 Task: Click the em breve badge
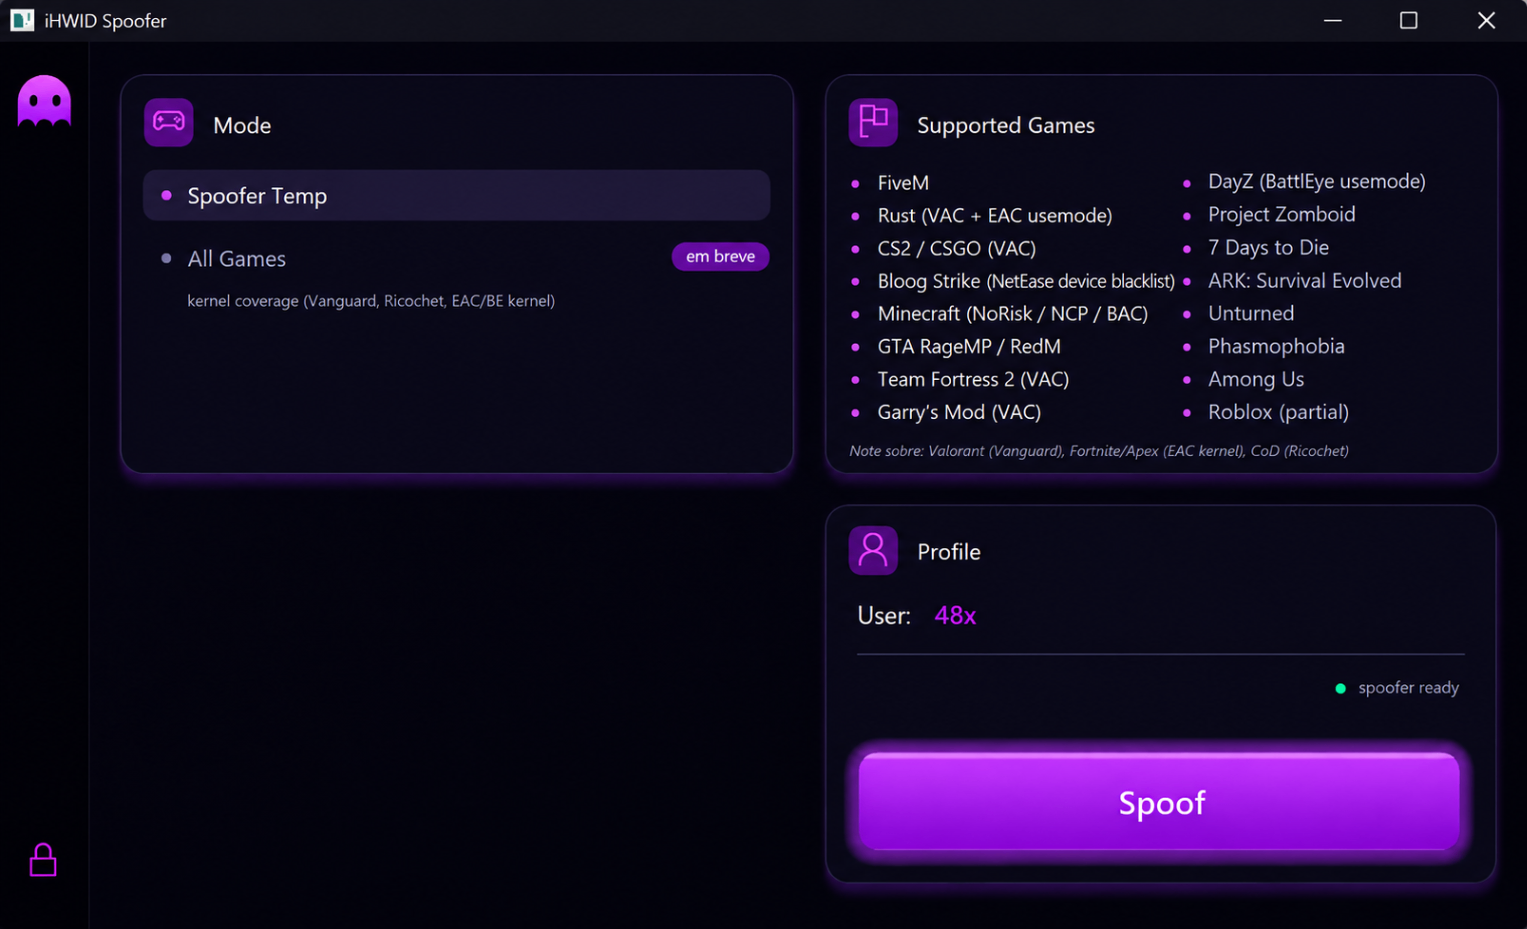720,256
